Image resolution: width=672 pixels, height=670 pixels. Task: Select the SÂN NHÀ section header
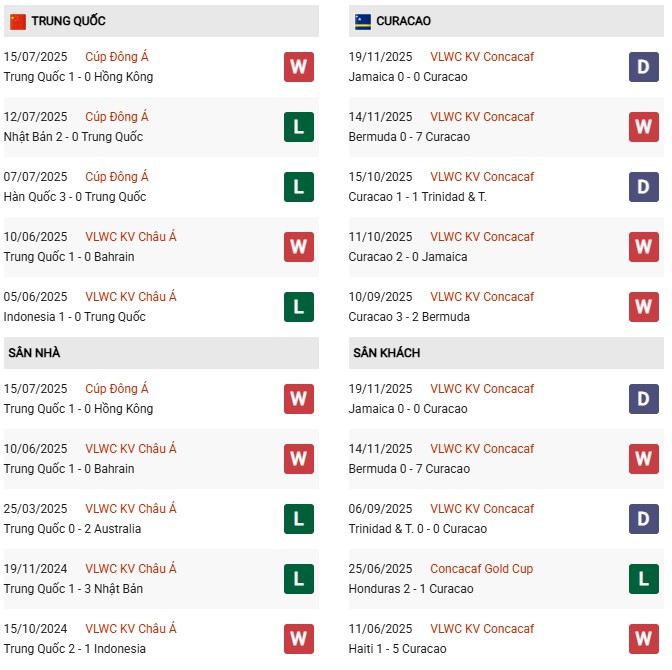tap(36, 353)
